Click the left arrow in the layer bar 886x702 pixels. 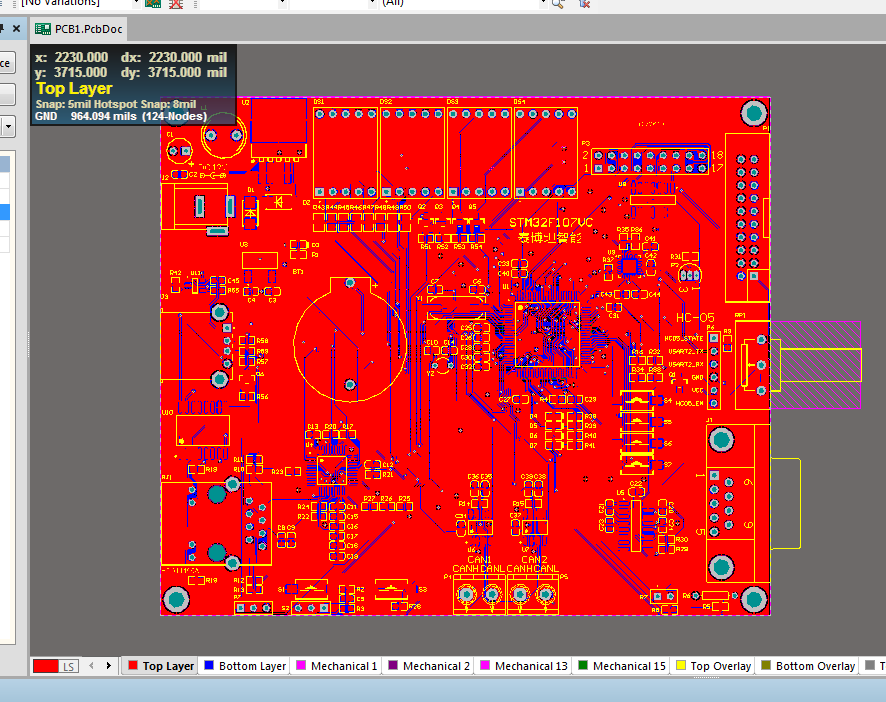click(90, 665)
